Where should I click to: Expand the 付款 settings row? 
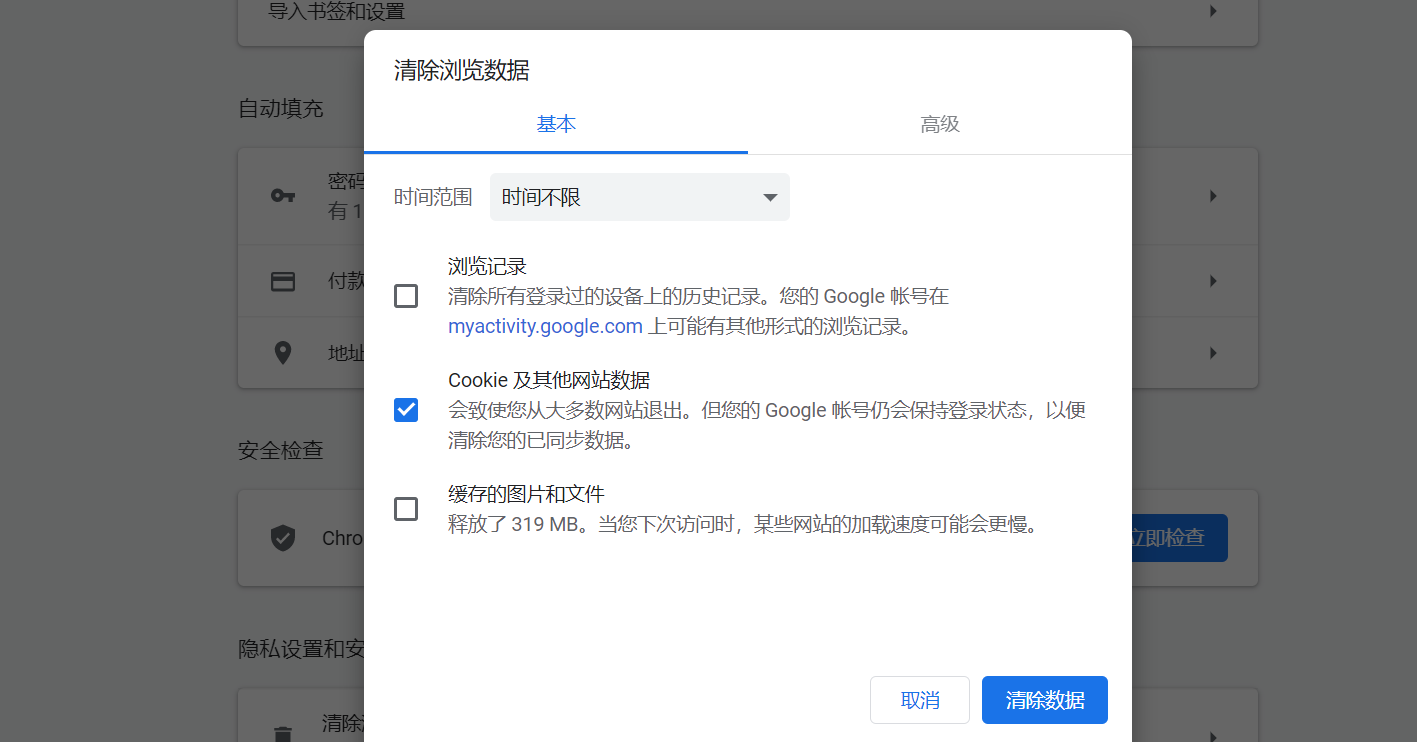click(x=1213, y=281)
